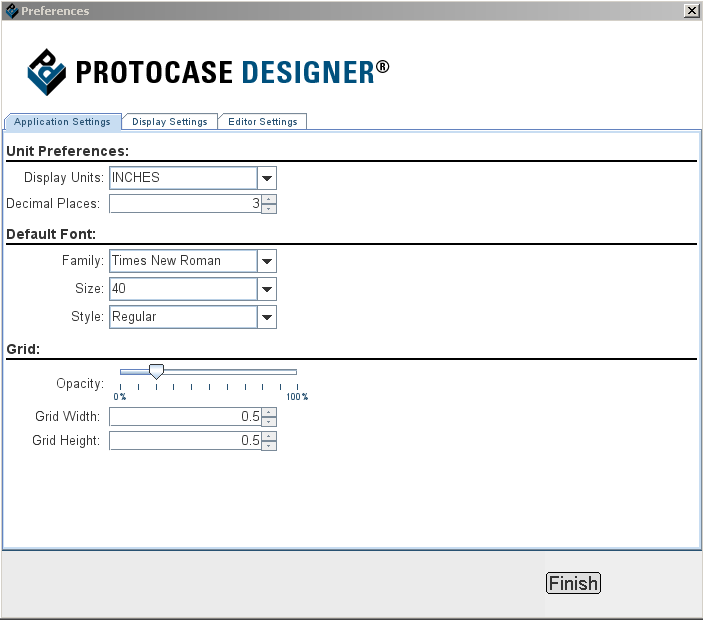
Task: Expand the font Style dropdown
Action: coord(267,317)
